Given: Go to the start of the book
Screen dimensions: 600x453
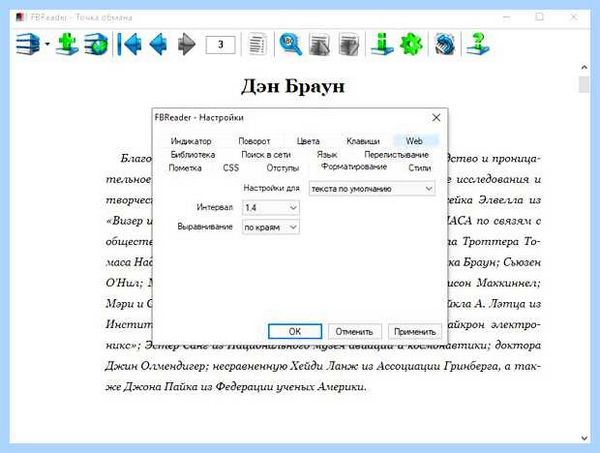Looking at the screenshot, I should [x=129, y=44].
